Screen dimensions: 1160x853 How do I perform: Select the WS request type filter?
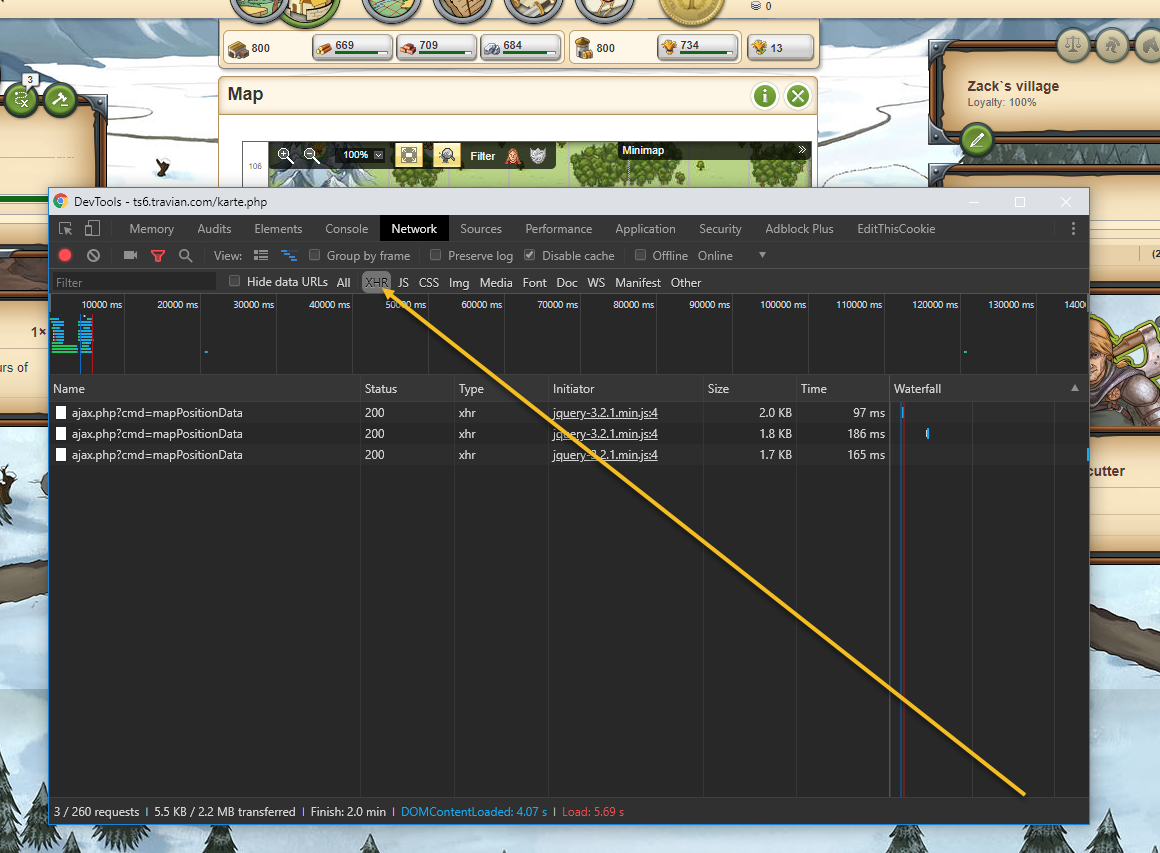point(596,283)
